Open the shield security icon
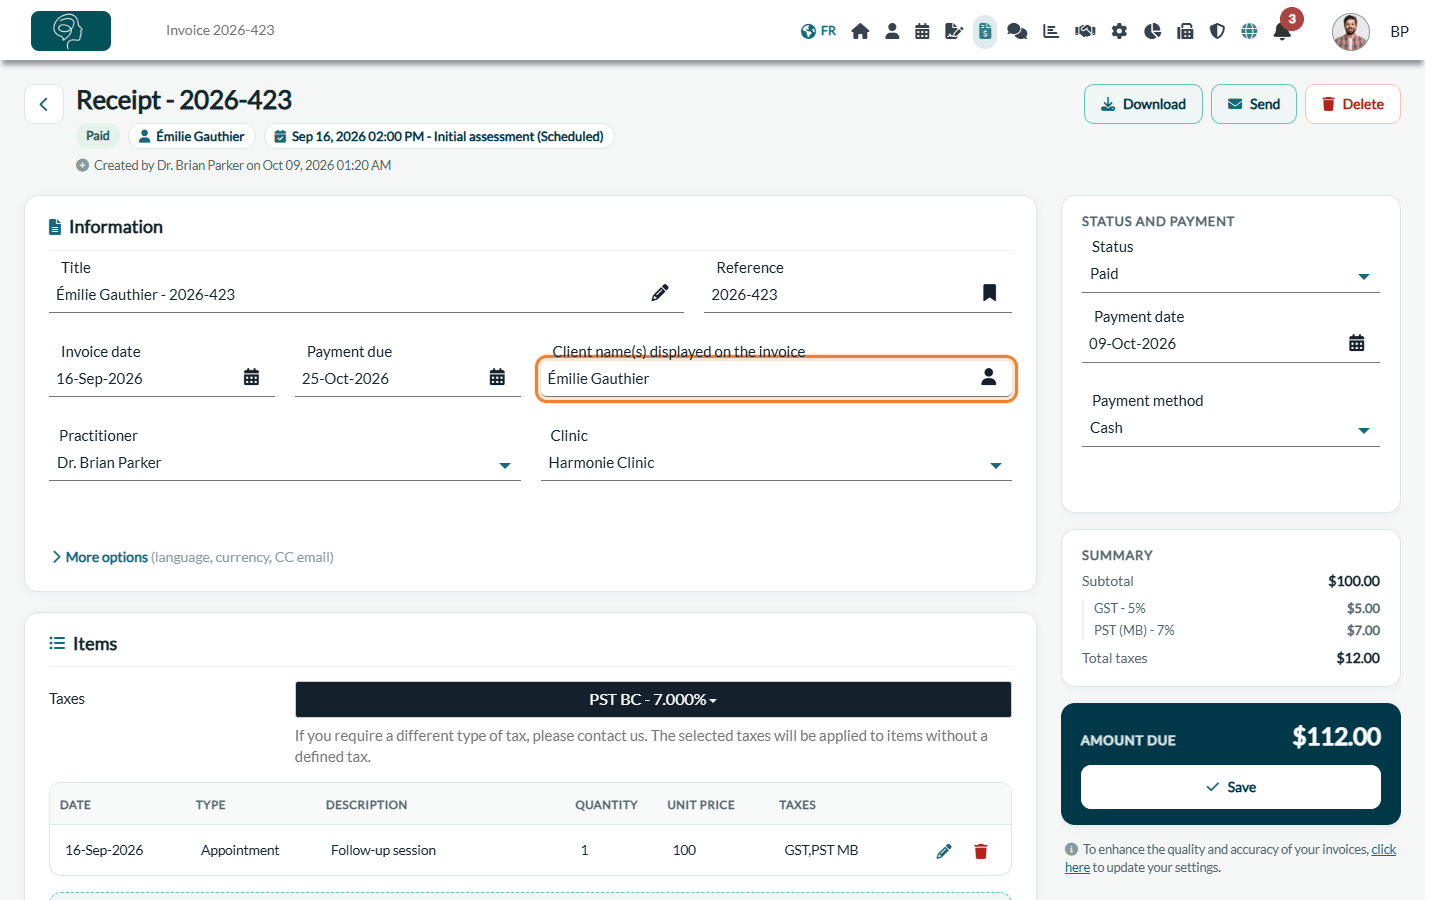Viewport: 1440px width, 900px height. tap(1217, 31)
